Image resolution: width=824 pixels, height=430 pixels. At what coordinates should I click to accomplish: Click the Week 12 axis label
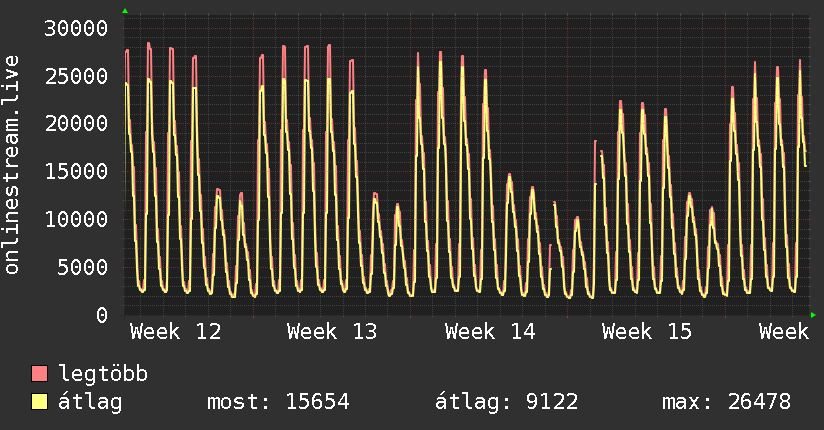[176, 332]
